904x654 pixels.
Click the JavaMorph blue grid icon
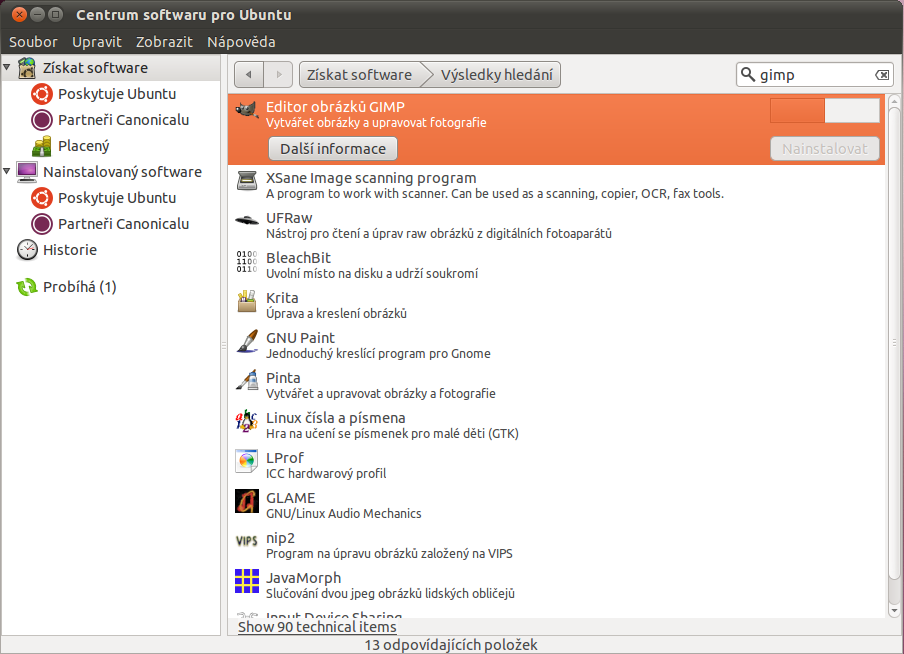pos(247,581)
